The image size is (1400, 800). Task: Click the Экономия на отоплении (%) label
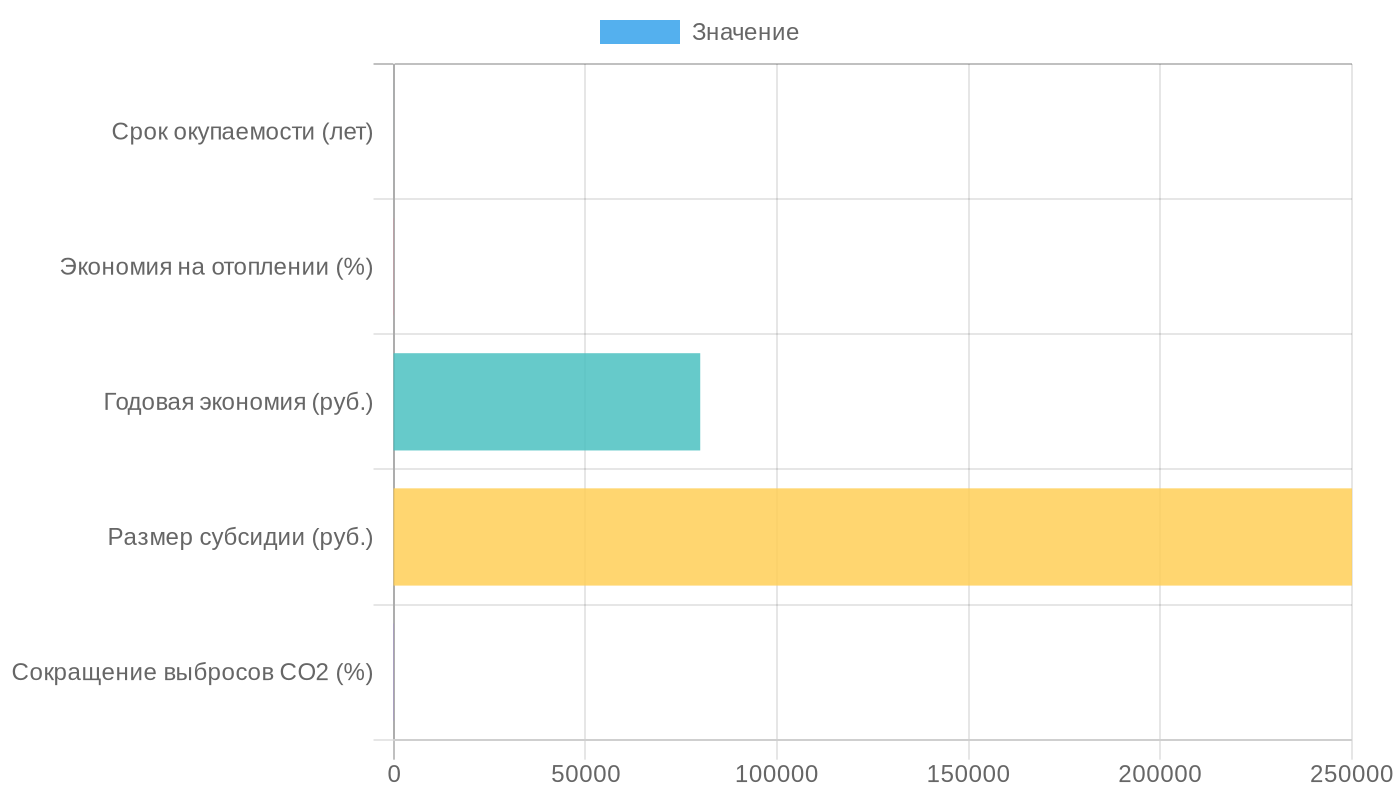pyautogui.click(x=216, y=267)
